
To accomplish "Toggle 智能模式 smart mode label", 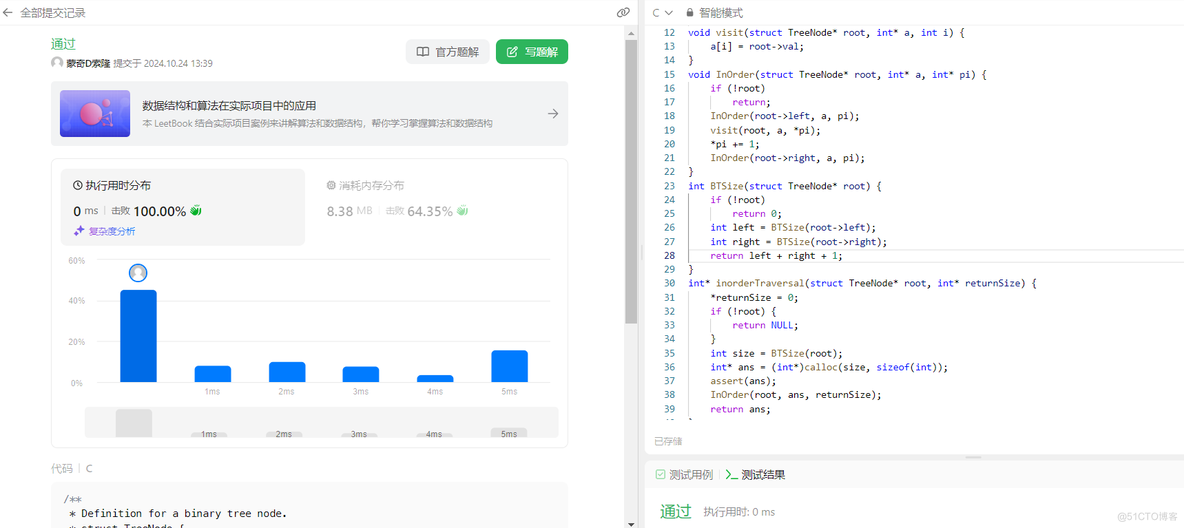I will tap(720, 13).
